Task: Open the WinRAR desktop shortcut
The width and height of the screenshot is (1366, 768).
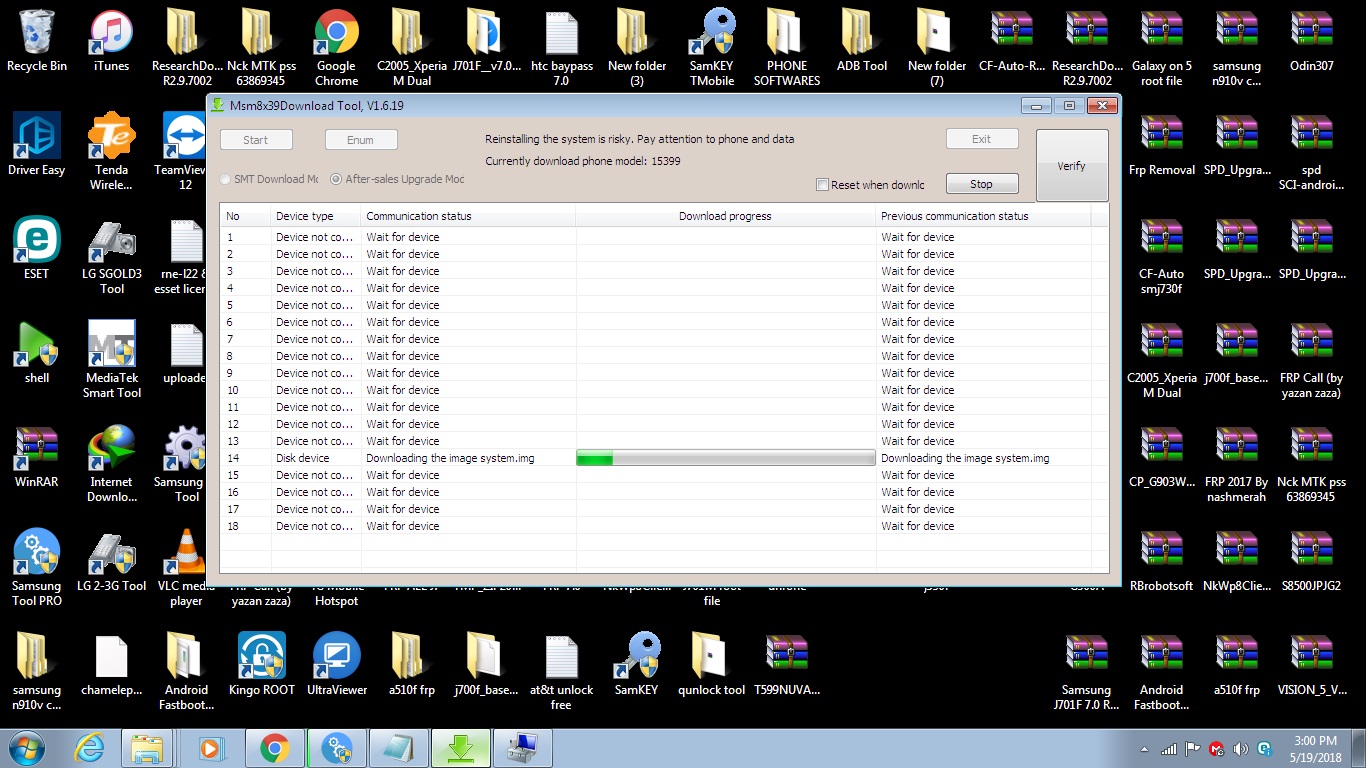Action: click(37, 456)
